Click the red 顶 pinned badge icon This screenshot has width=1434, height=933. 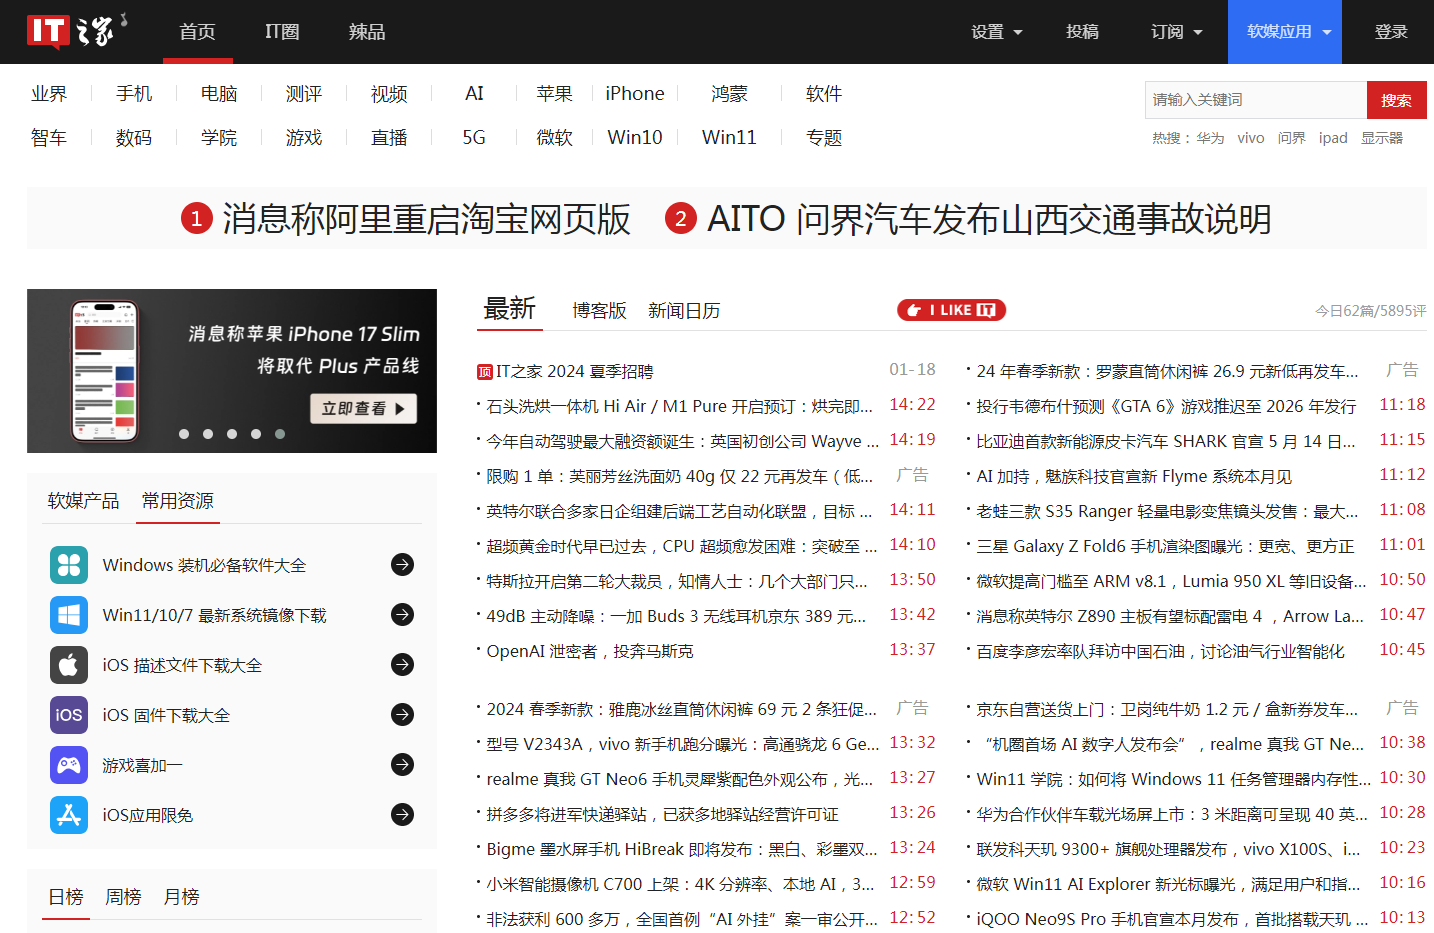(485, 372)
